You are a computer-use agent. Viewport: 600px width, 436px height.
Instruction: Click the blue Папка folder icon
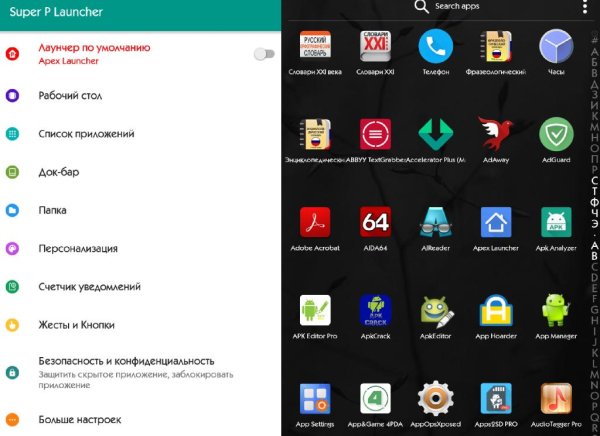[x=12, y=210]
